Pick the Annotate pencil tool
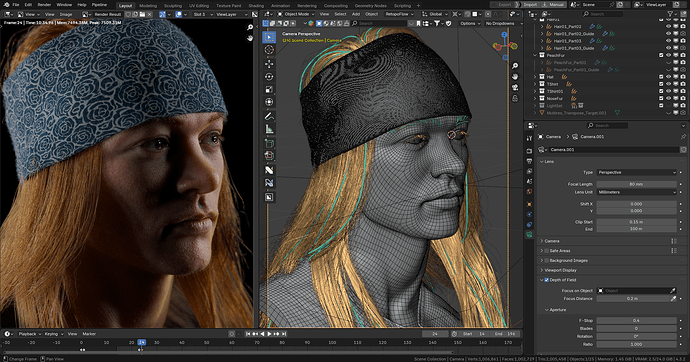 coord(269,116)
